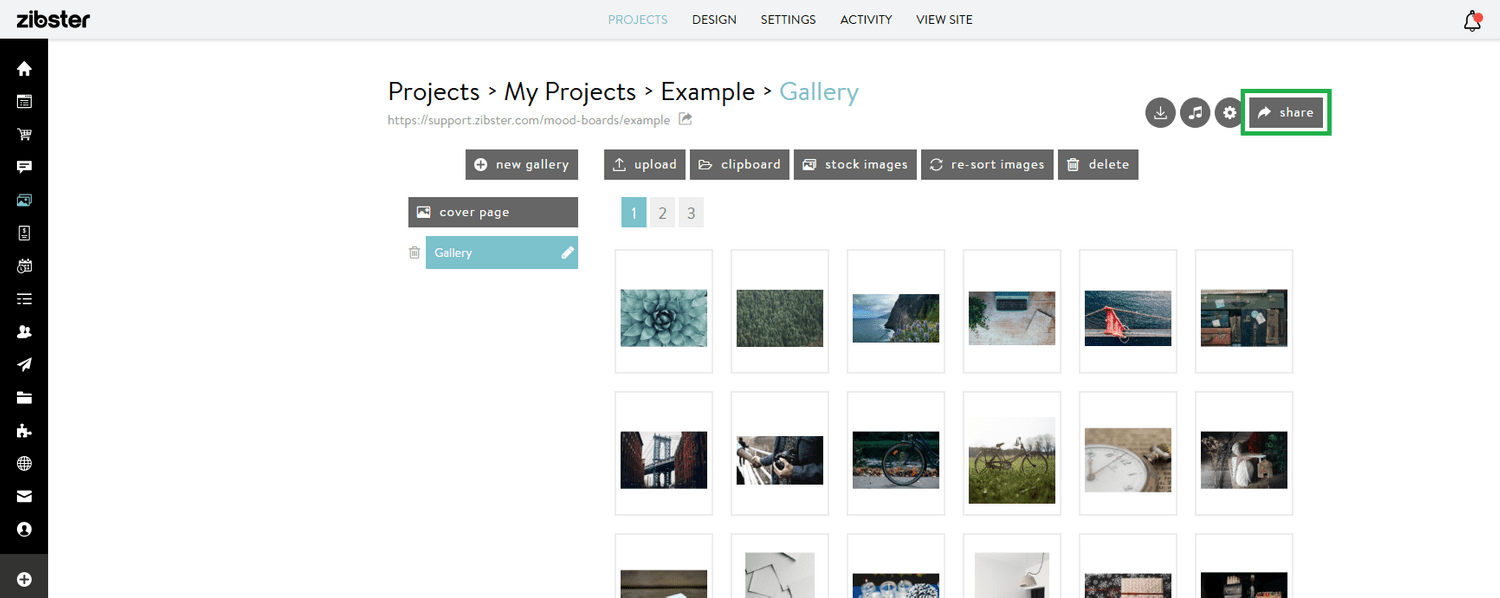Click the Example breadcrumb link

click(x=708, y=92)
